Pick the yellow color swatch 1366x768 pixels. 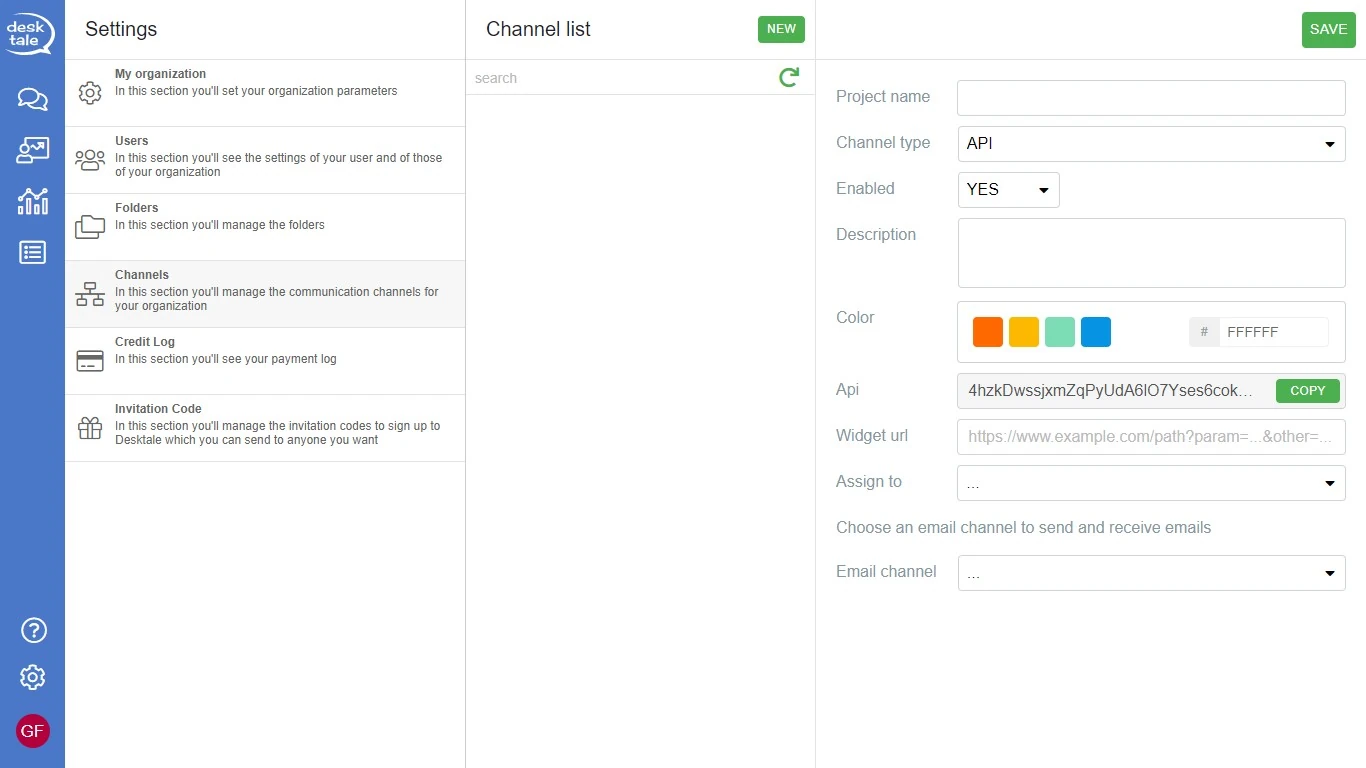pos(1024,332)
